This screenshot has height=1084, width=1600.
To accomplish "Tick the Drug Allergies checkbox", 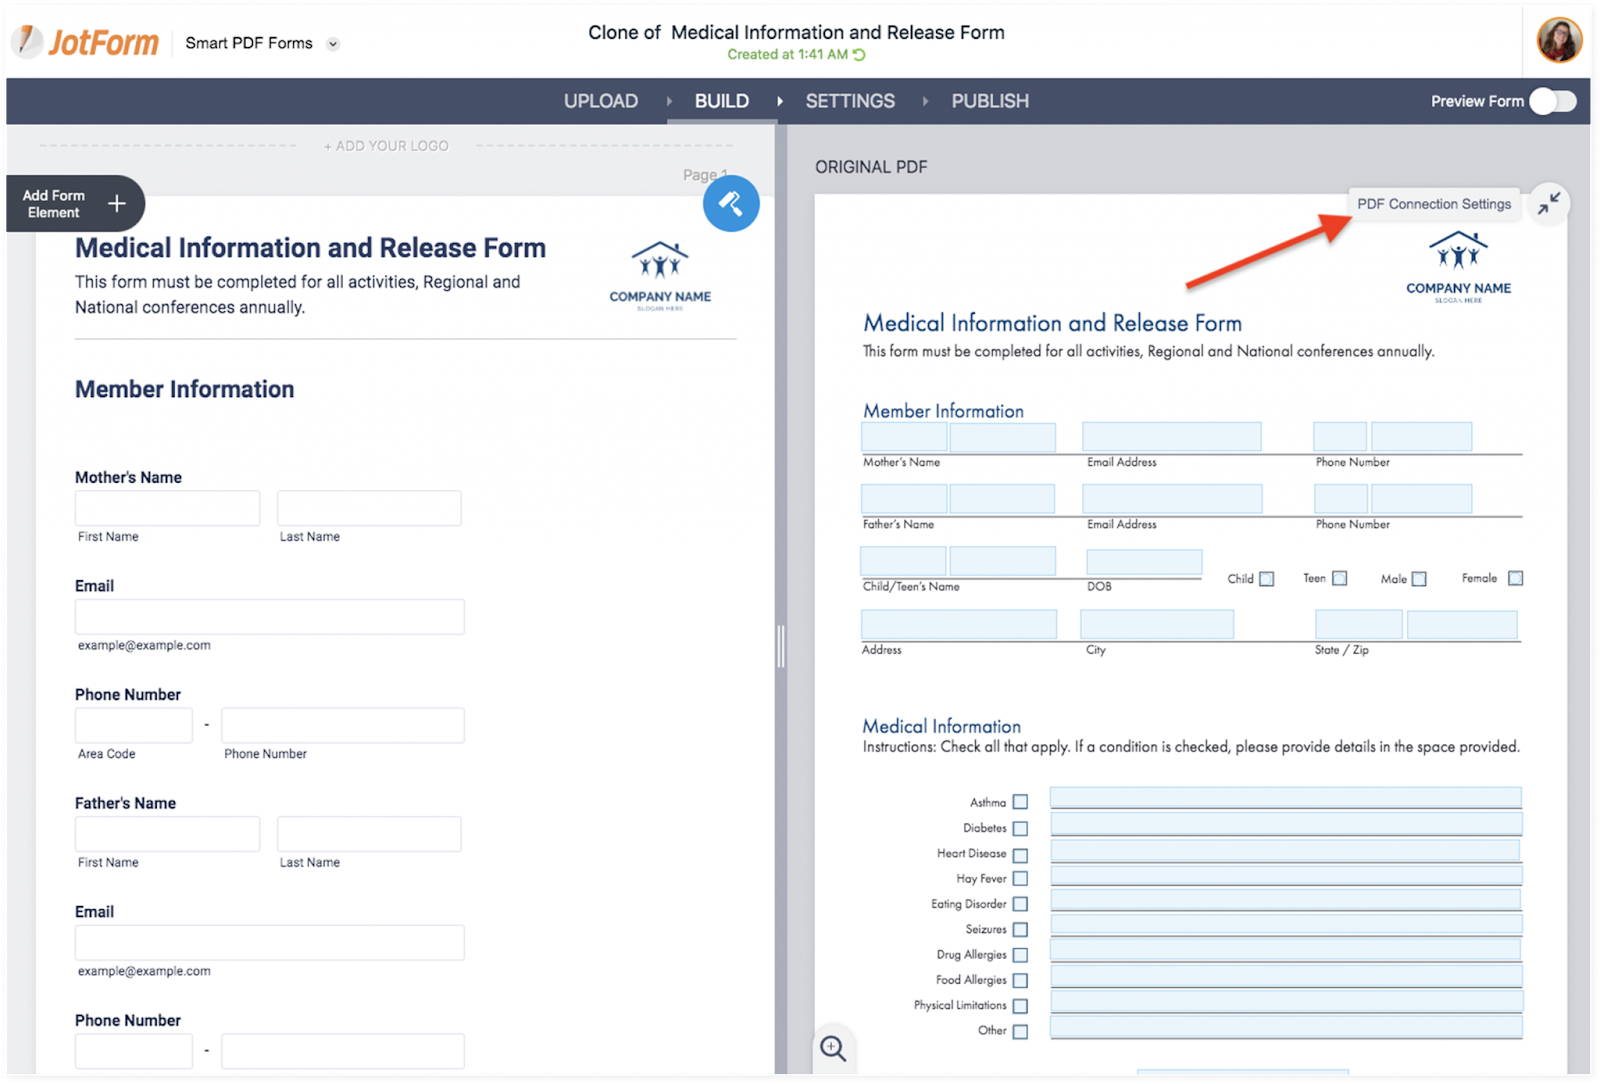I will tap(1020, 955).
